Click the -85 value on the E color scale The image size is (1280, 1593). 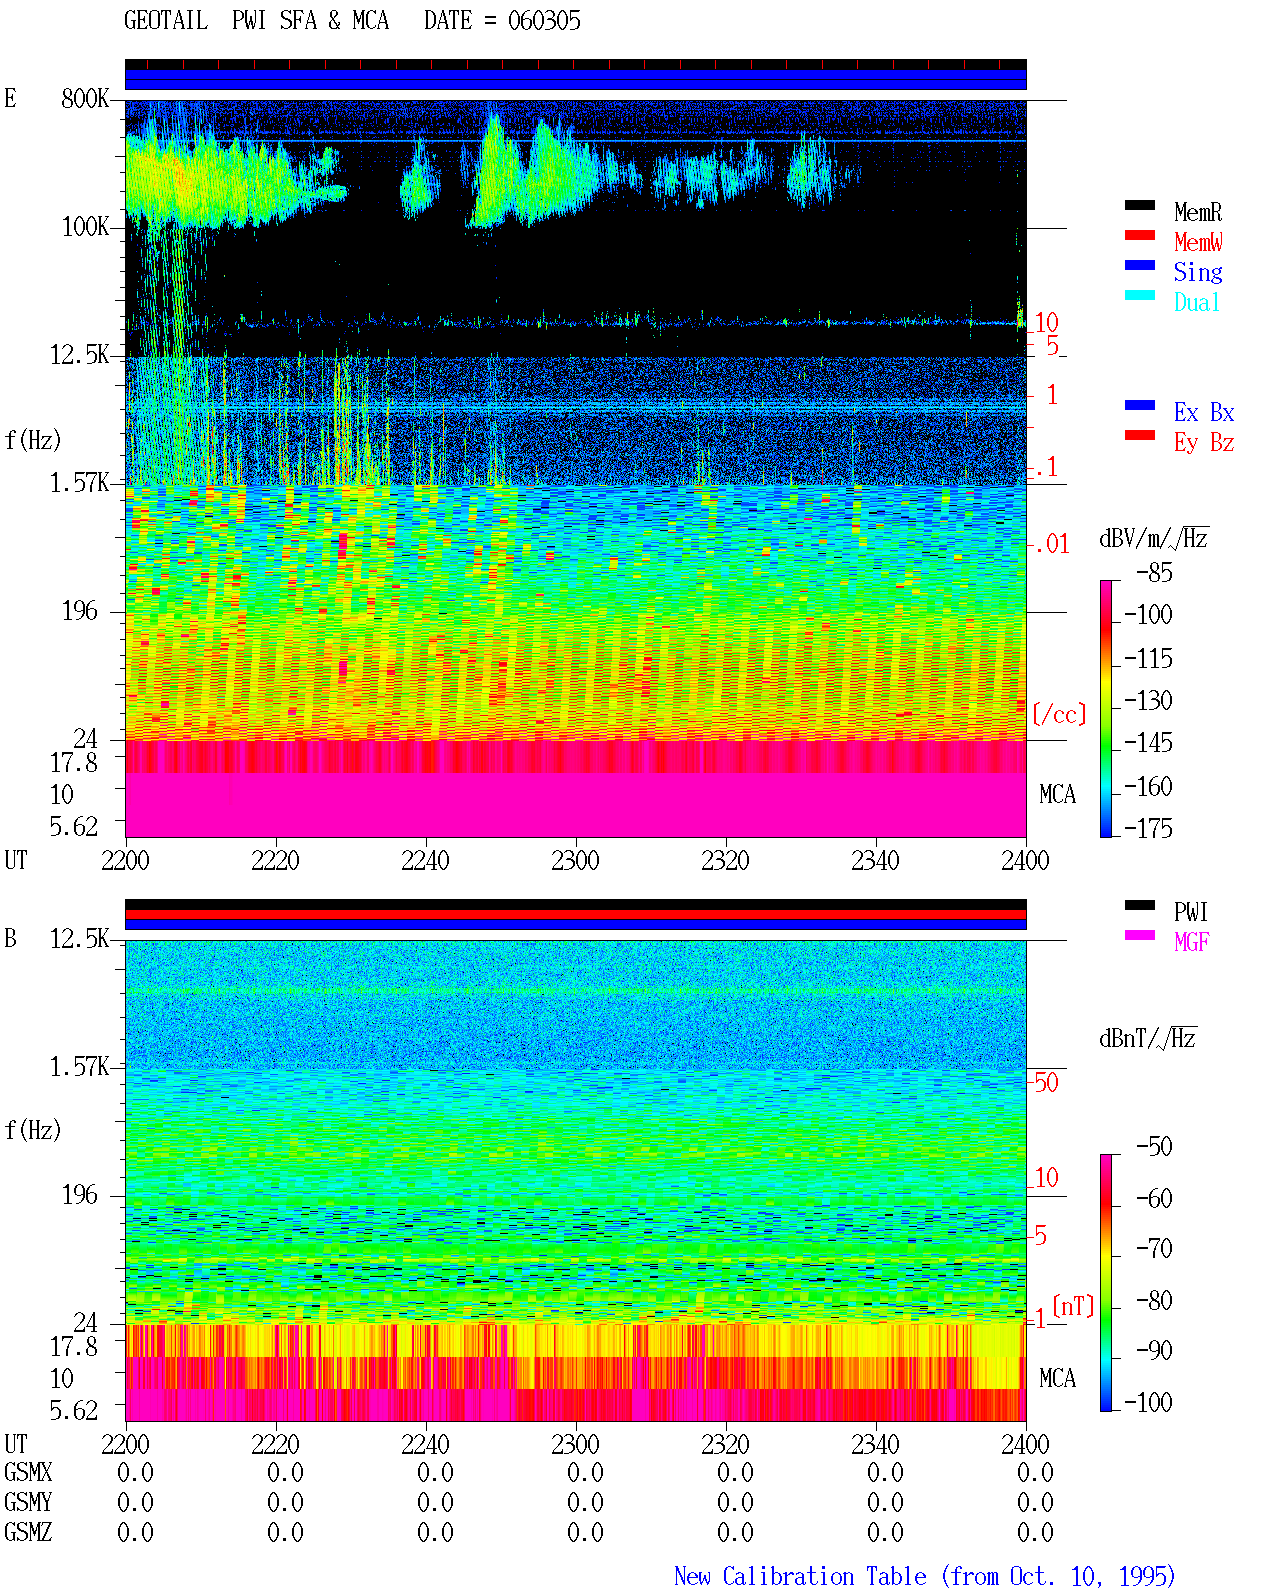click(x=1154, y=573)
